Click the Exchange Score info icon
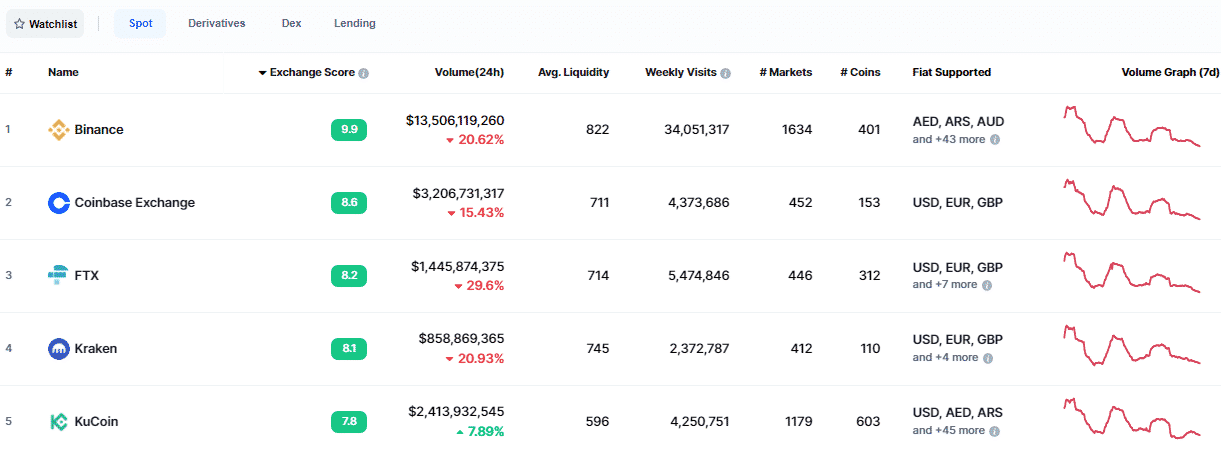The height and width of the screenshot is (457, 1221). tap(364, 73)
